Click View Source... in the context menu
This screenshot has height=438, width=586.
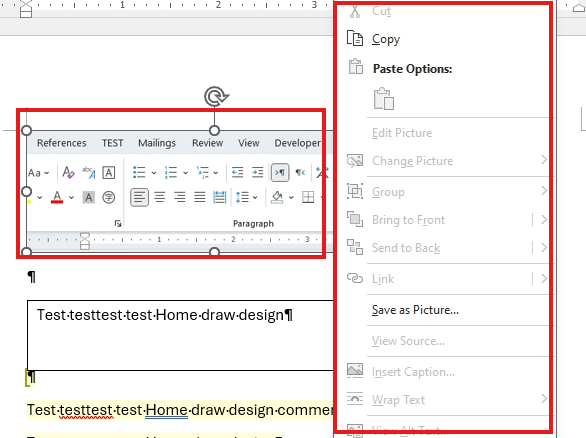click(x=408, y=341)
